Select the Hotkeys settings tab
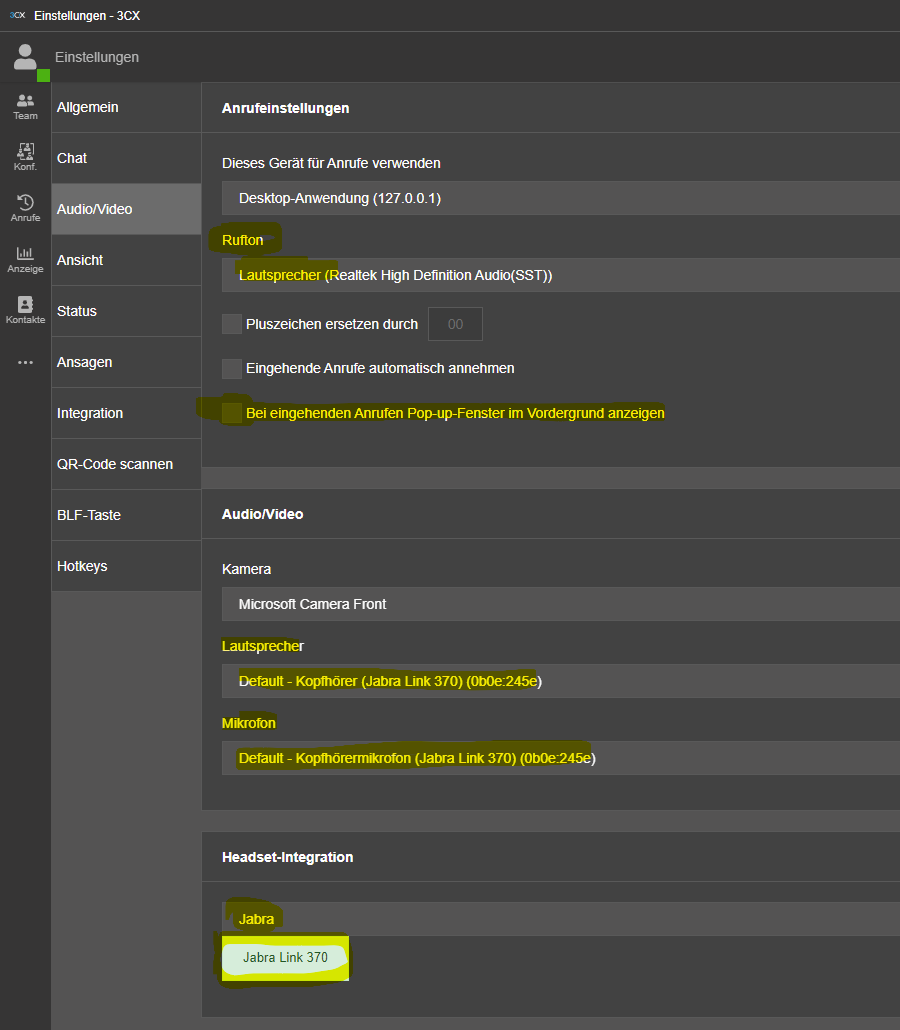900x1030 pixels. click(126, 566)
